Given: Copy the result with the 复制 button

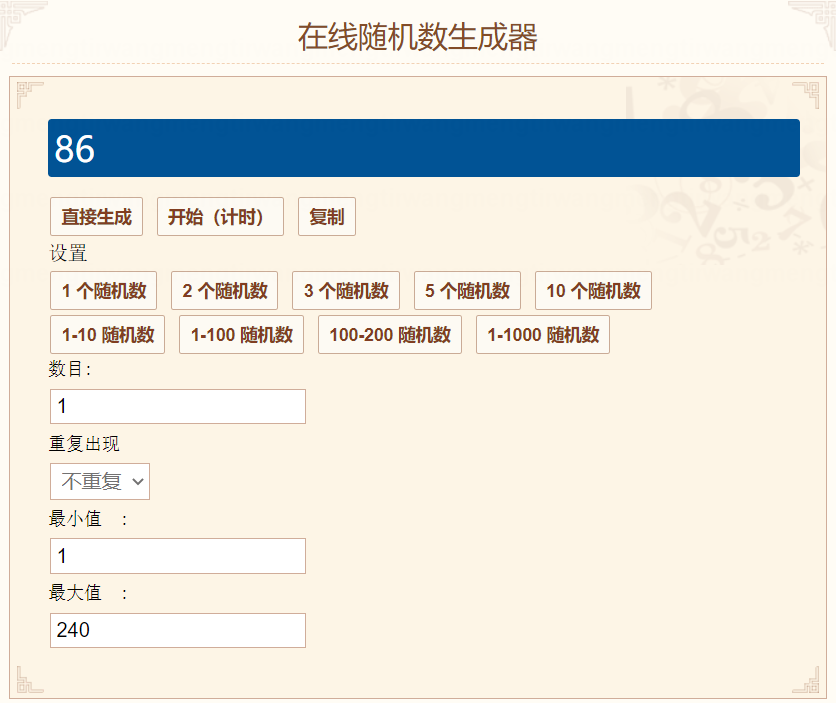Looking at the screenshot, I should [x=326, y=217].
